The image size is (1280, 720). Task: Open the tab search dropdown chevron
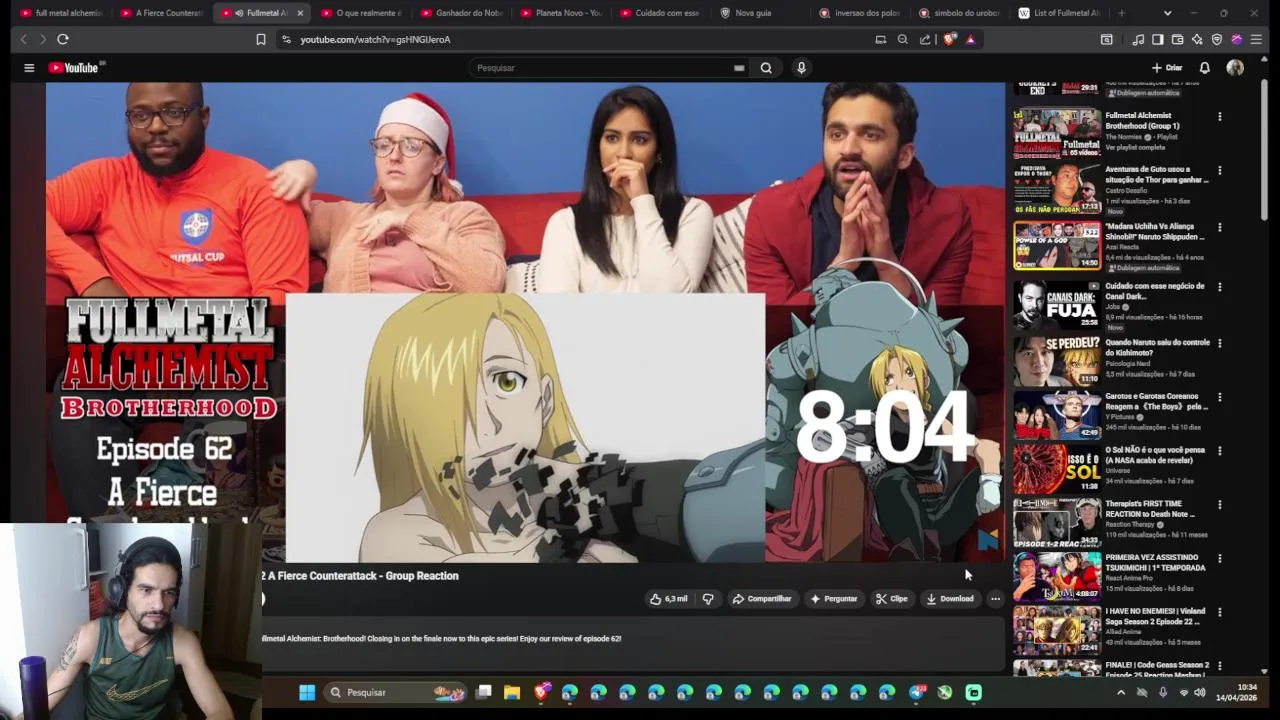(1167, 13)
